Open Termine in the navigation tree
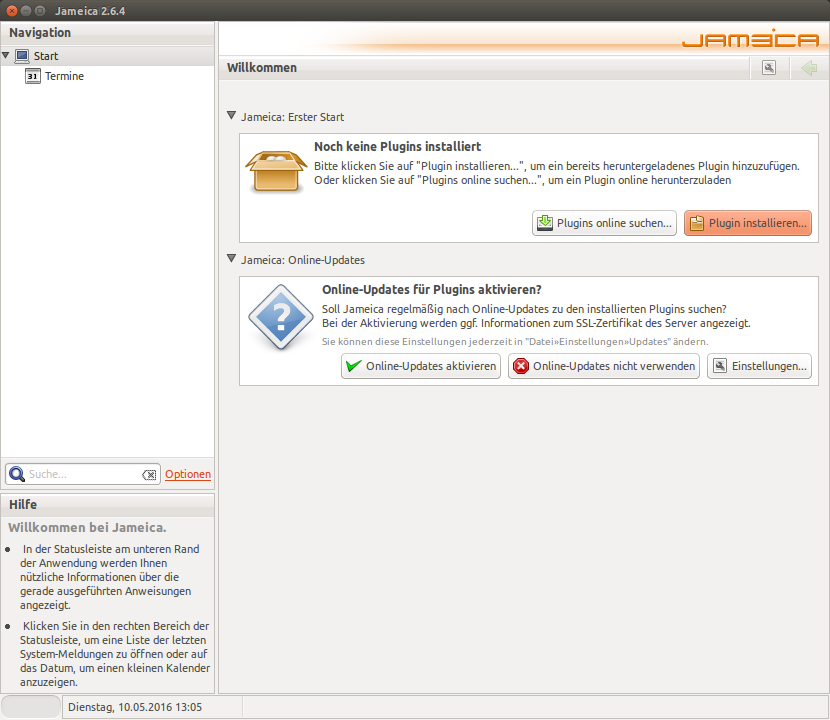The width and height of the screenshot is (830, 720). [x=65, y=76]
